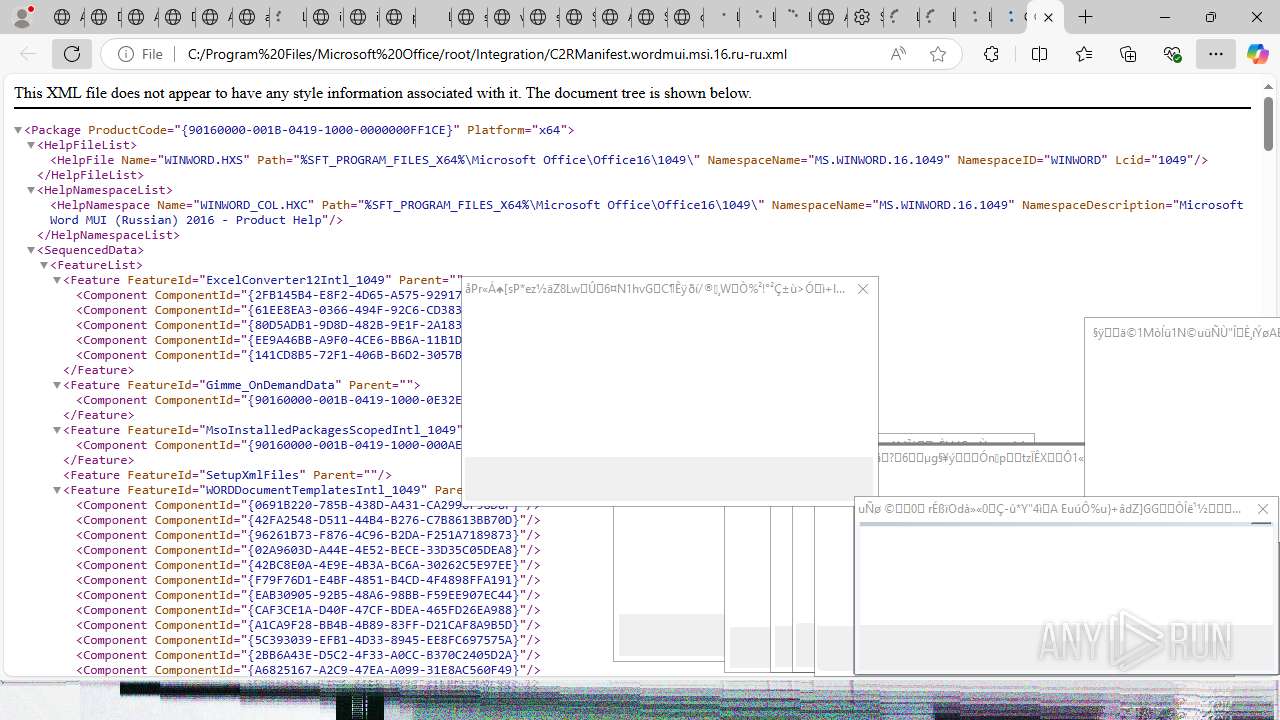Collapse the Package root node
The image size is (1280, 720).
tap(18, 130)
